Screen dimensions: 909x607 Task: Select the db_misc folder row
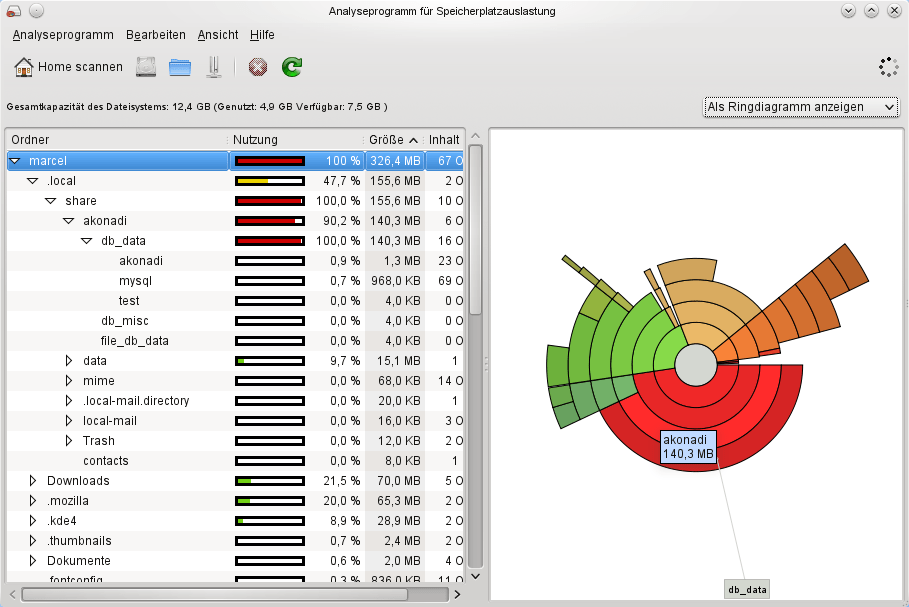coord(235,321)
